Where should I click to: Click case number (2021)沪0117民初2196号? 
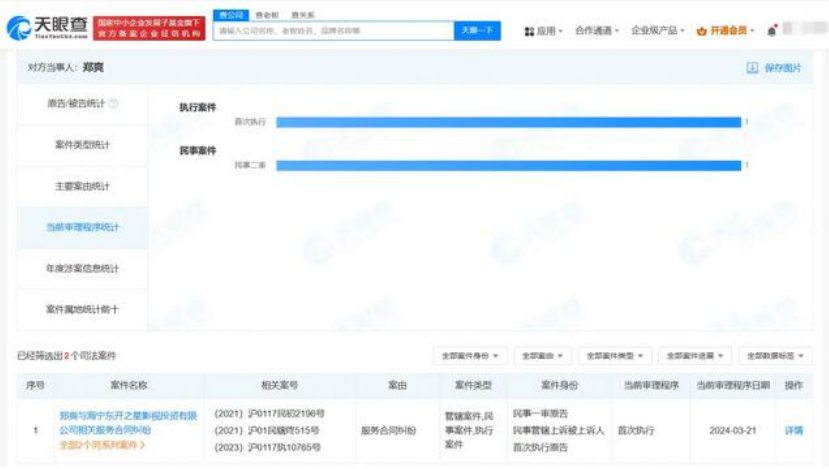(270, 413)
